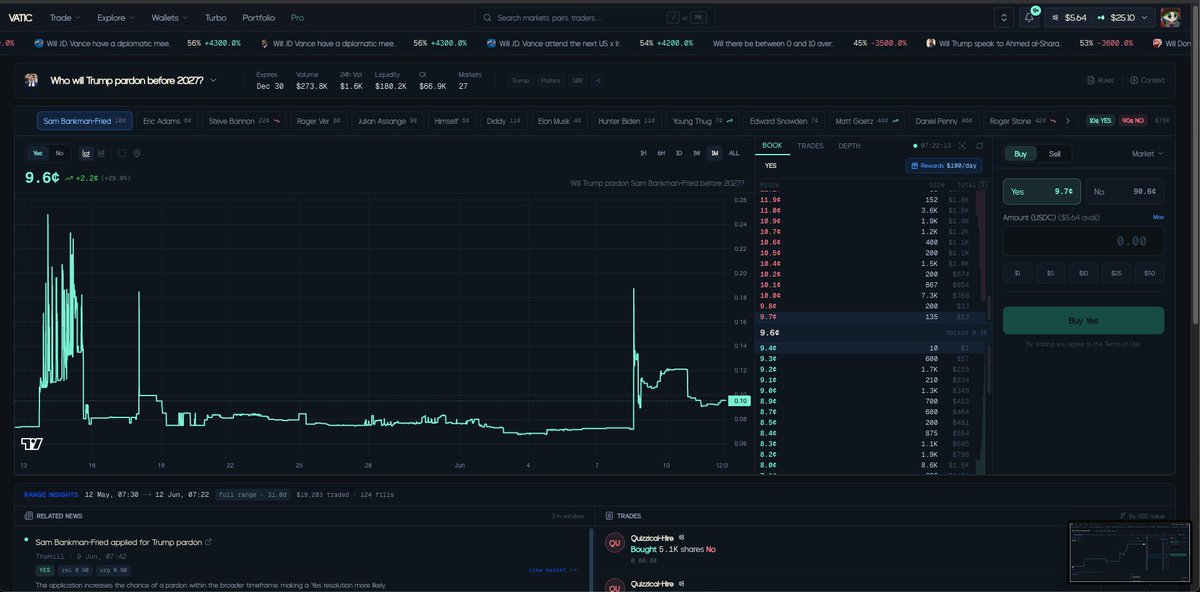Screen dimensions: 1200x592
Task: Open the Terms of Use link
Action: (1121, 344)
